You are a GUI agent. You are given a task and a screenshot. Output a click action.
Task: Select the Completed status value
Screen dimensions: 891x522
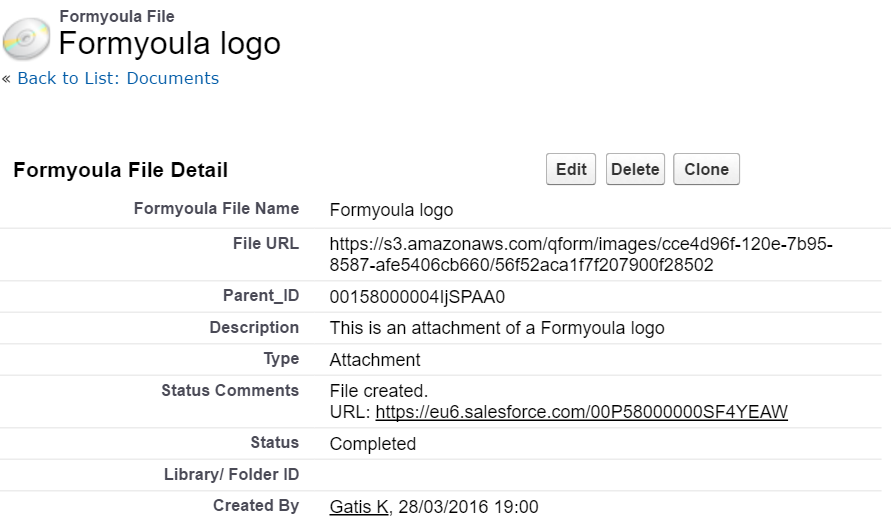point(373,444)
